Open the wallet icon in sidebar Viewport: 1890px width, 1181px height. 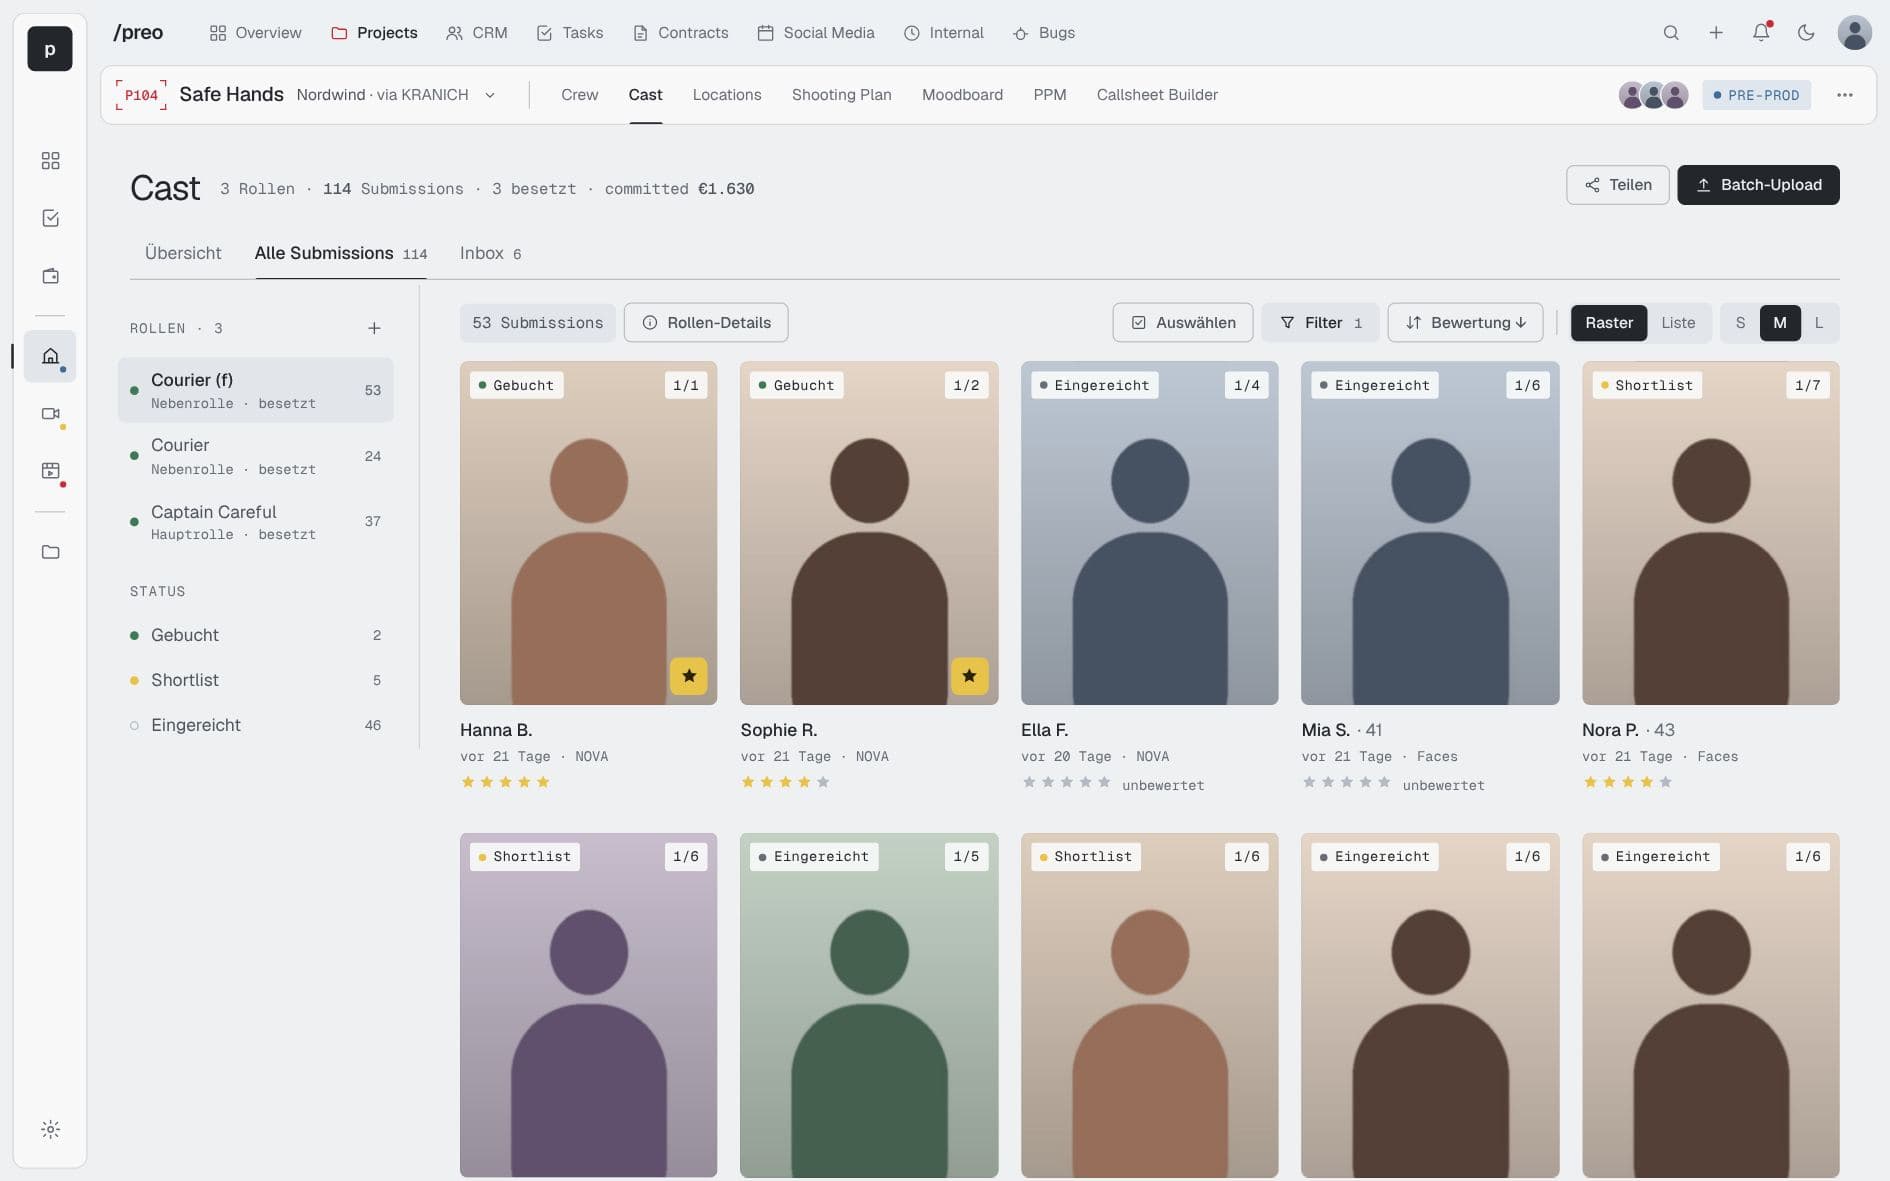point(50,276)
